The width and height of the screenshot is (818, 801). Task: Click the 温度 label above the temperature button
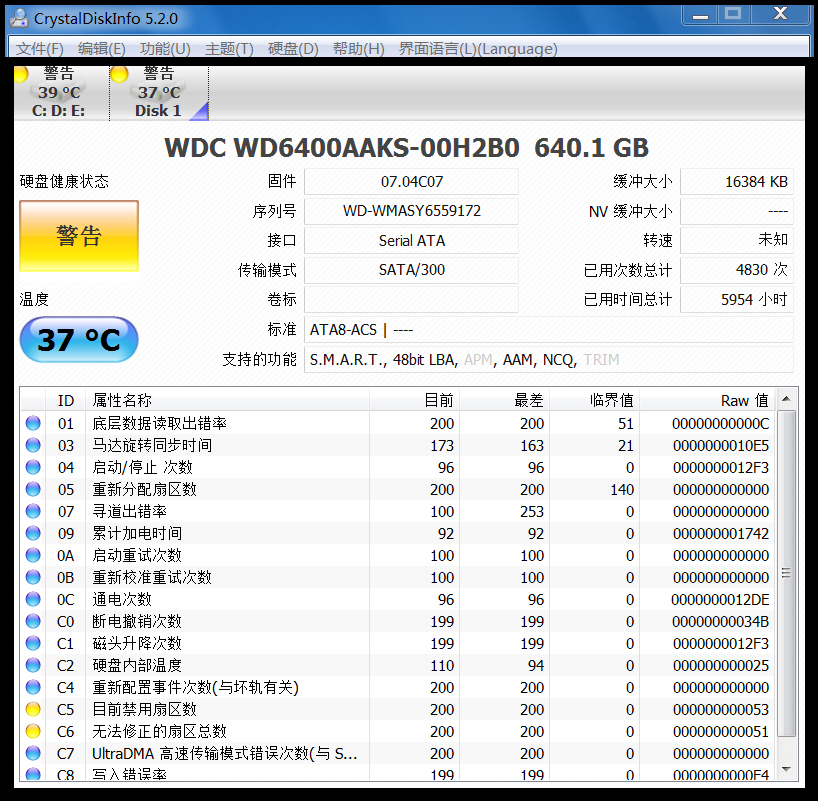pyautogui.click(x=34, y=300)
